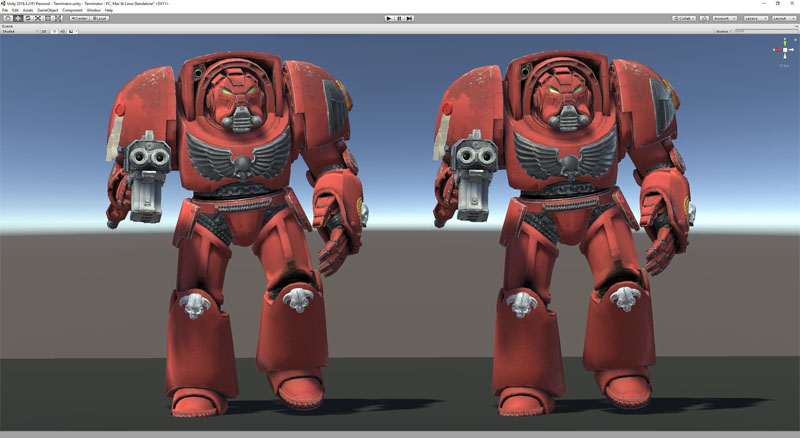800x438 pixels.
Task: Open the Layout dropdown
Action: point(784,18)
